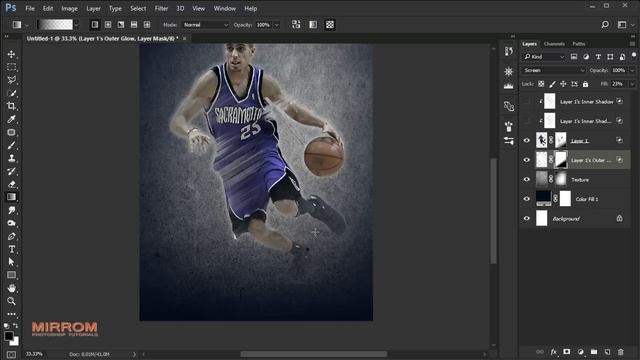The width and height of the screenshot is (640, 360).
Task: Select the Texture layer mask thumbnail
Action: 561,179
